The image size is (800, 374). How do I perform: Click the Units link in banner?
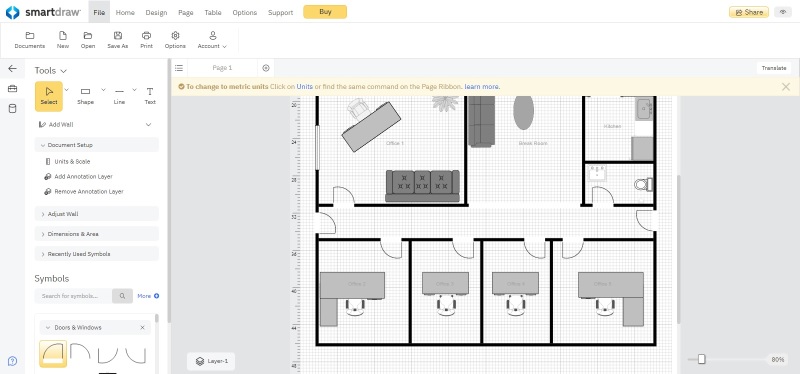pyautogui.click(x=305, y=87)
